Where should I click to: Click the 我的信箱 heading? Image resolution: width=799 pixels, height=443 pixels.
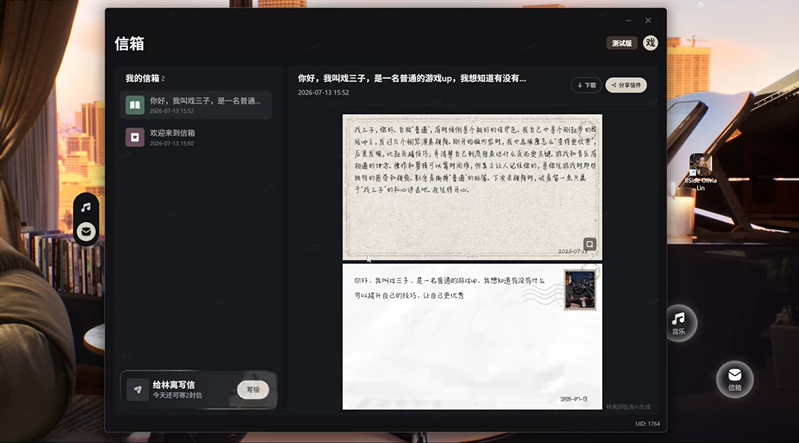point(142,79)
